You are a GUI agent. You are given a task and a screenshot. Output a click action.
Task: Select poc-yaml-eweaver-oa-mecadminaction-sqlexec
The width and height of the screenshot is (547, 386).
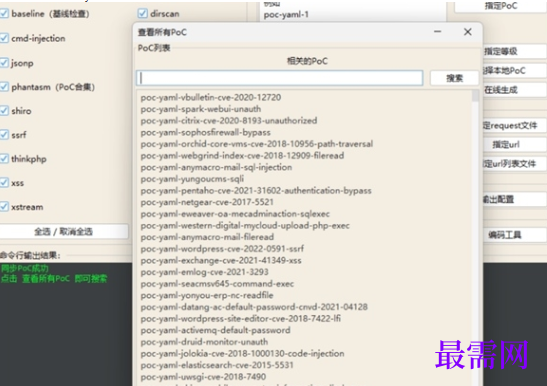[x=235, y=214]
